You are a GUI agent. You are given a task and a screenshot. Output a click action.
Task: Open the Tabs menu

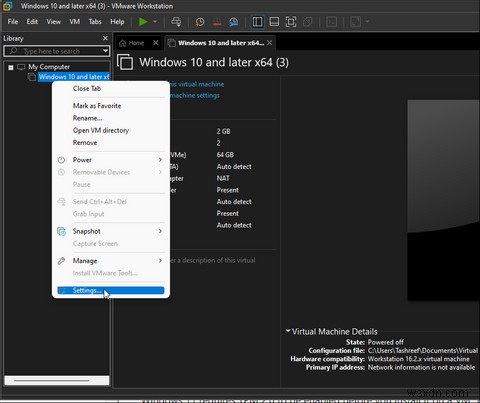click(95, 22)
